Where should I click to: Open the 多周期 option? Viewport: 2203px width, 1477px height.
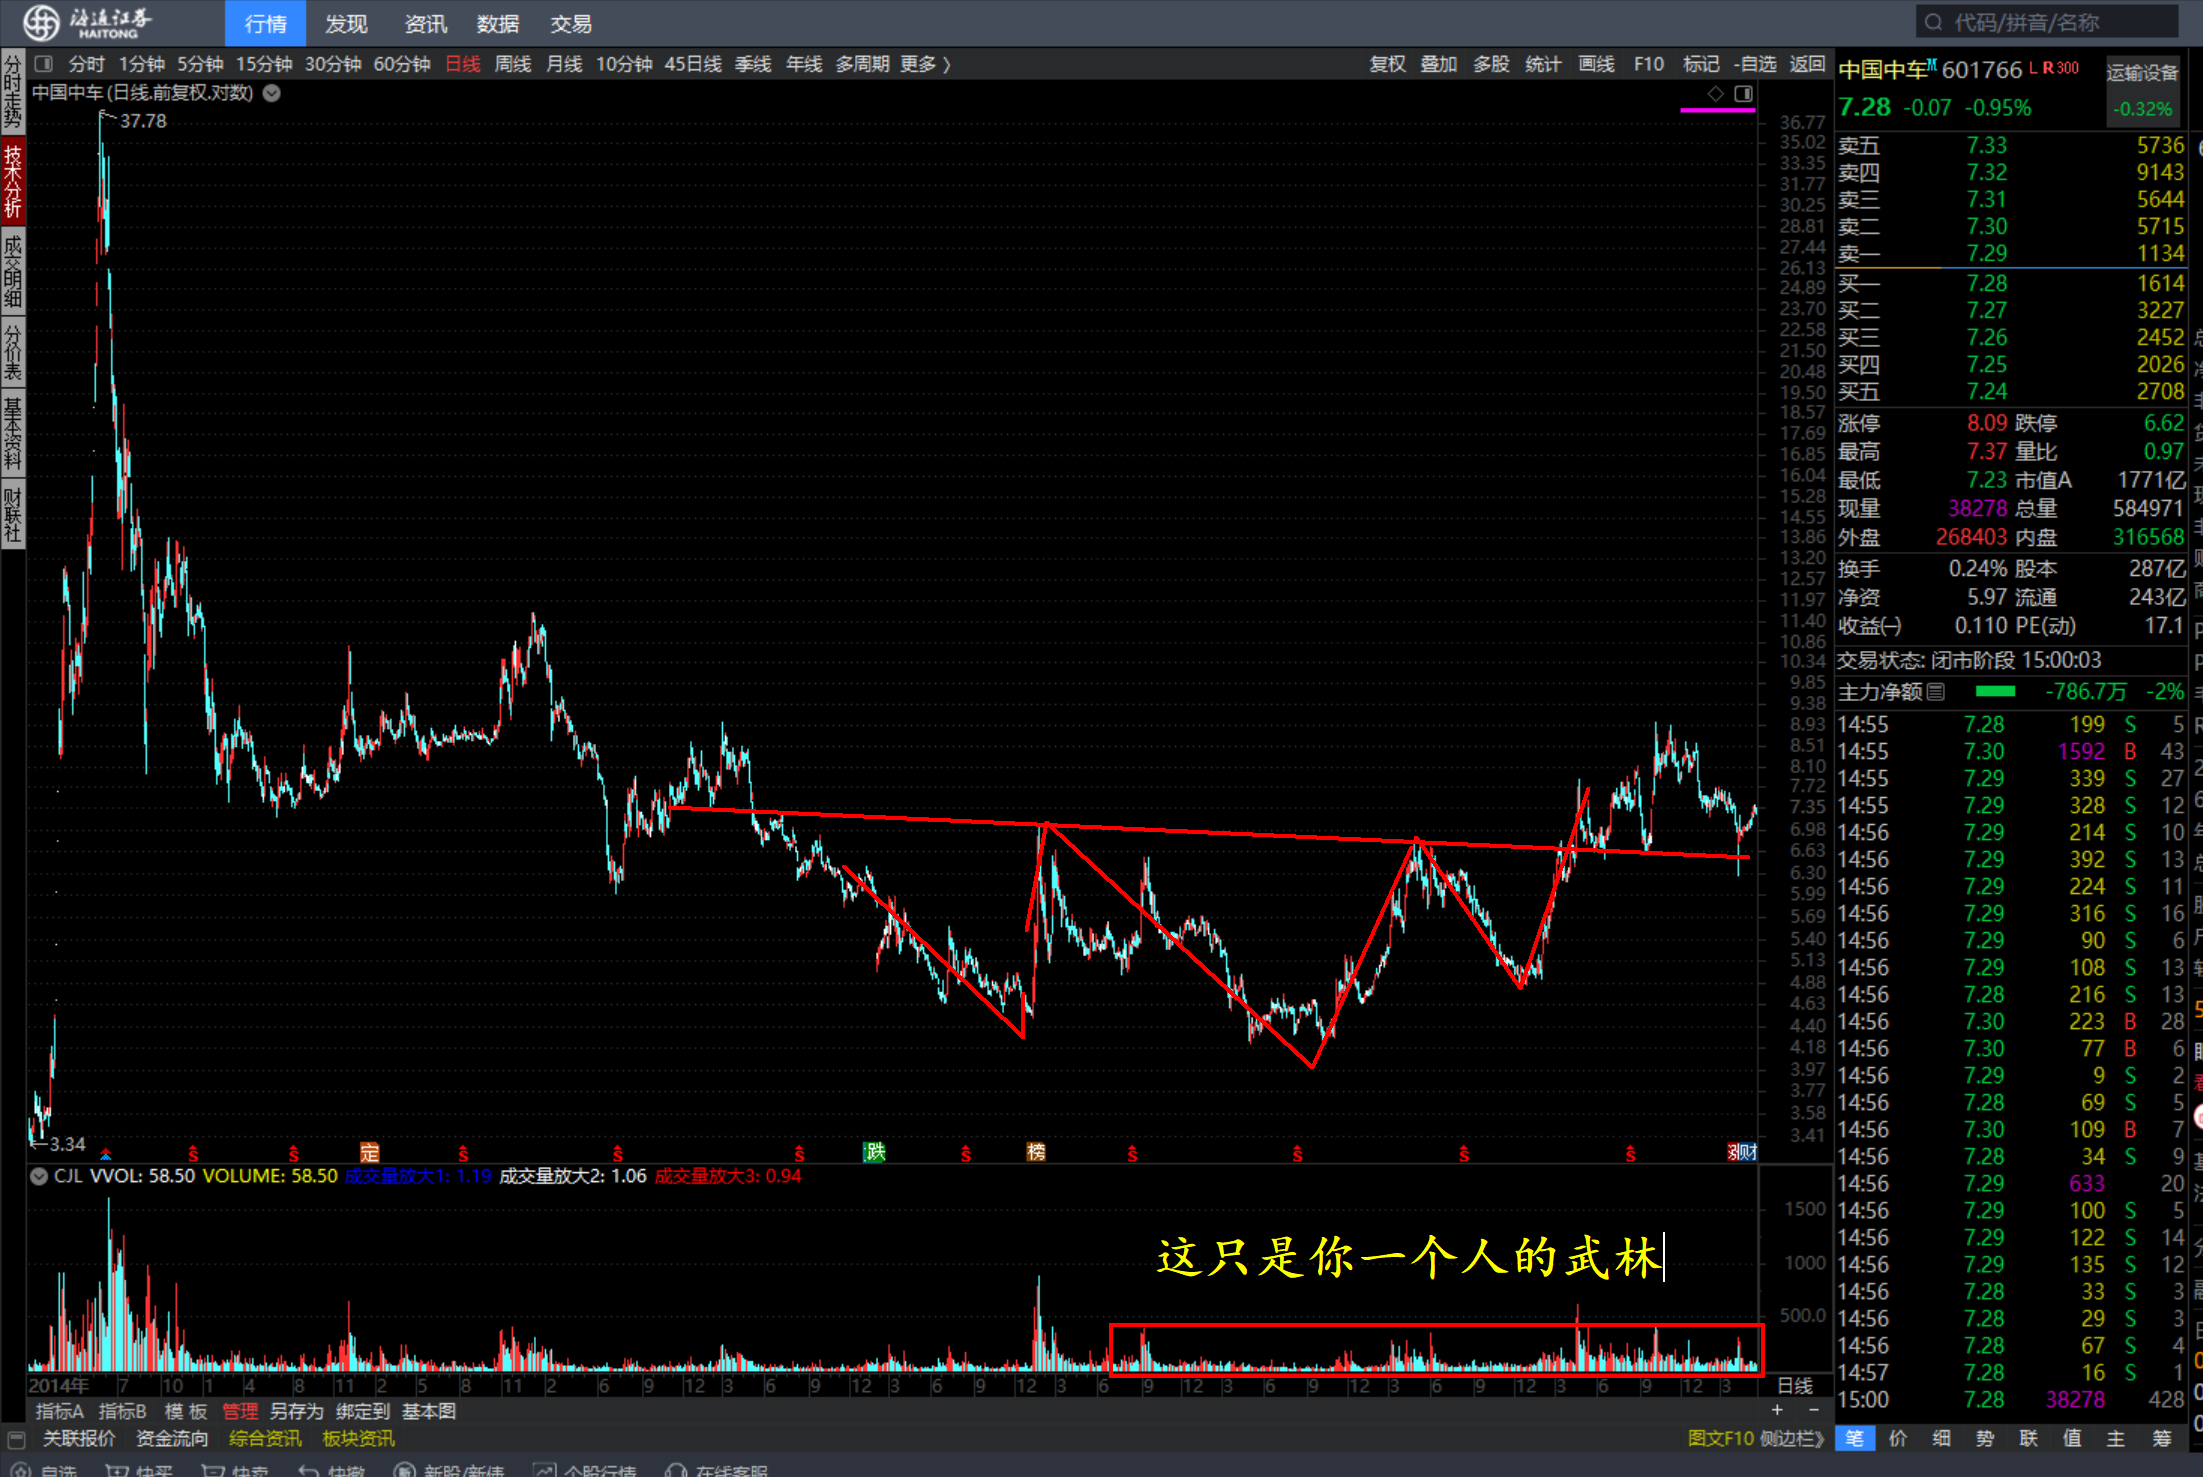click(862, 64)
